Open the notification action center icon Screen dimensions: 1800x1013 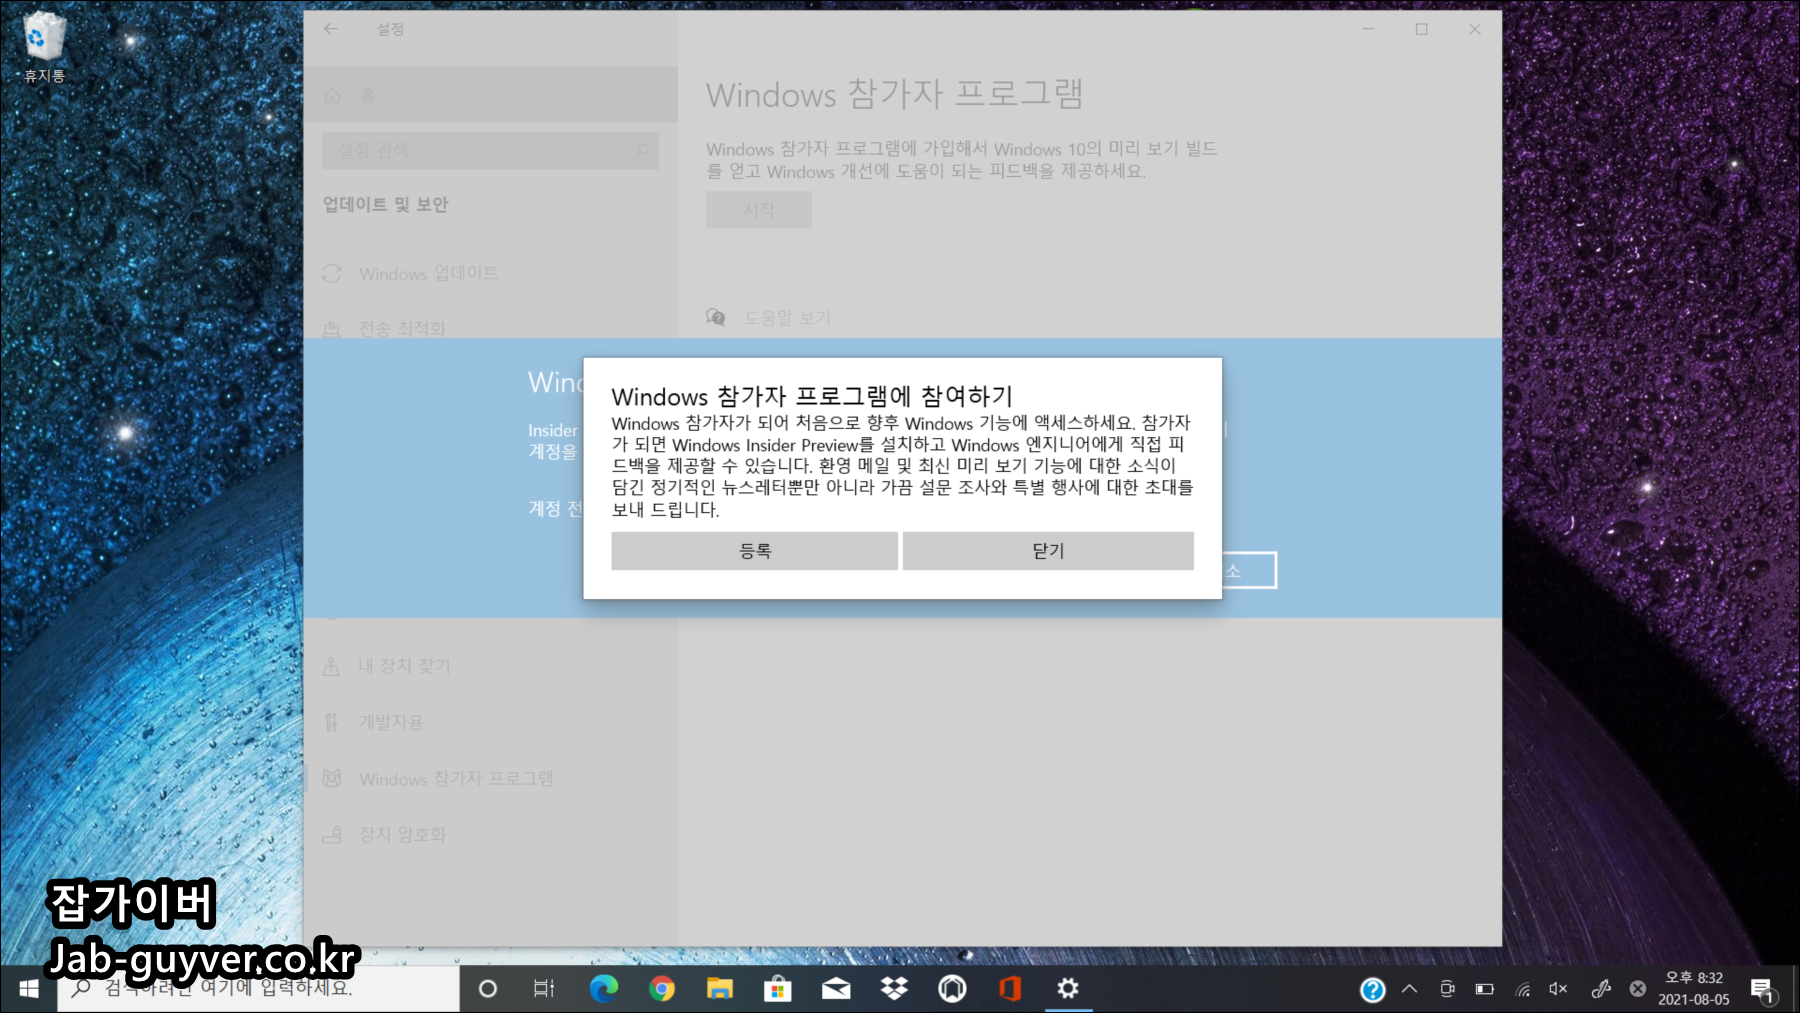(x=1763, y=990)
